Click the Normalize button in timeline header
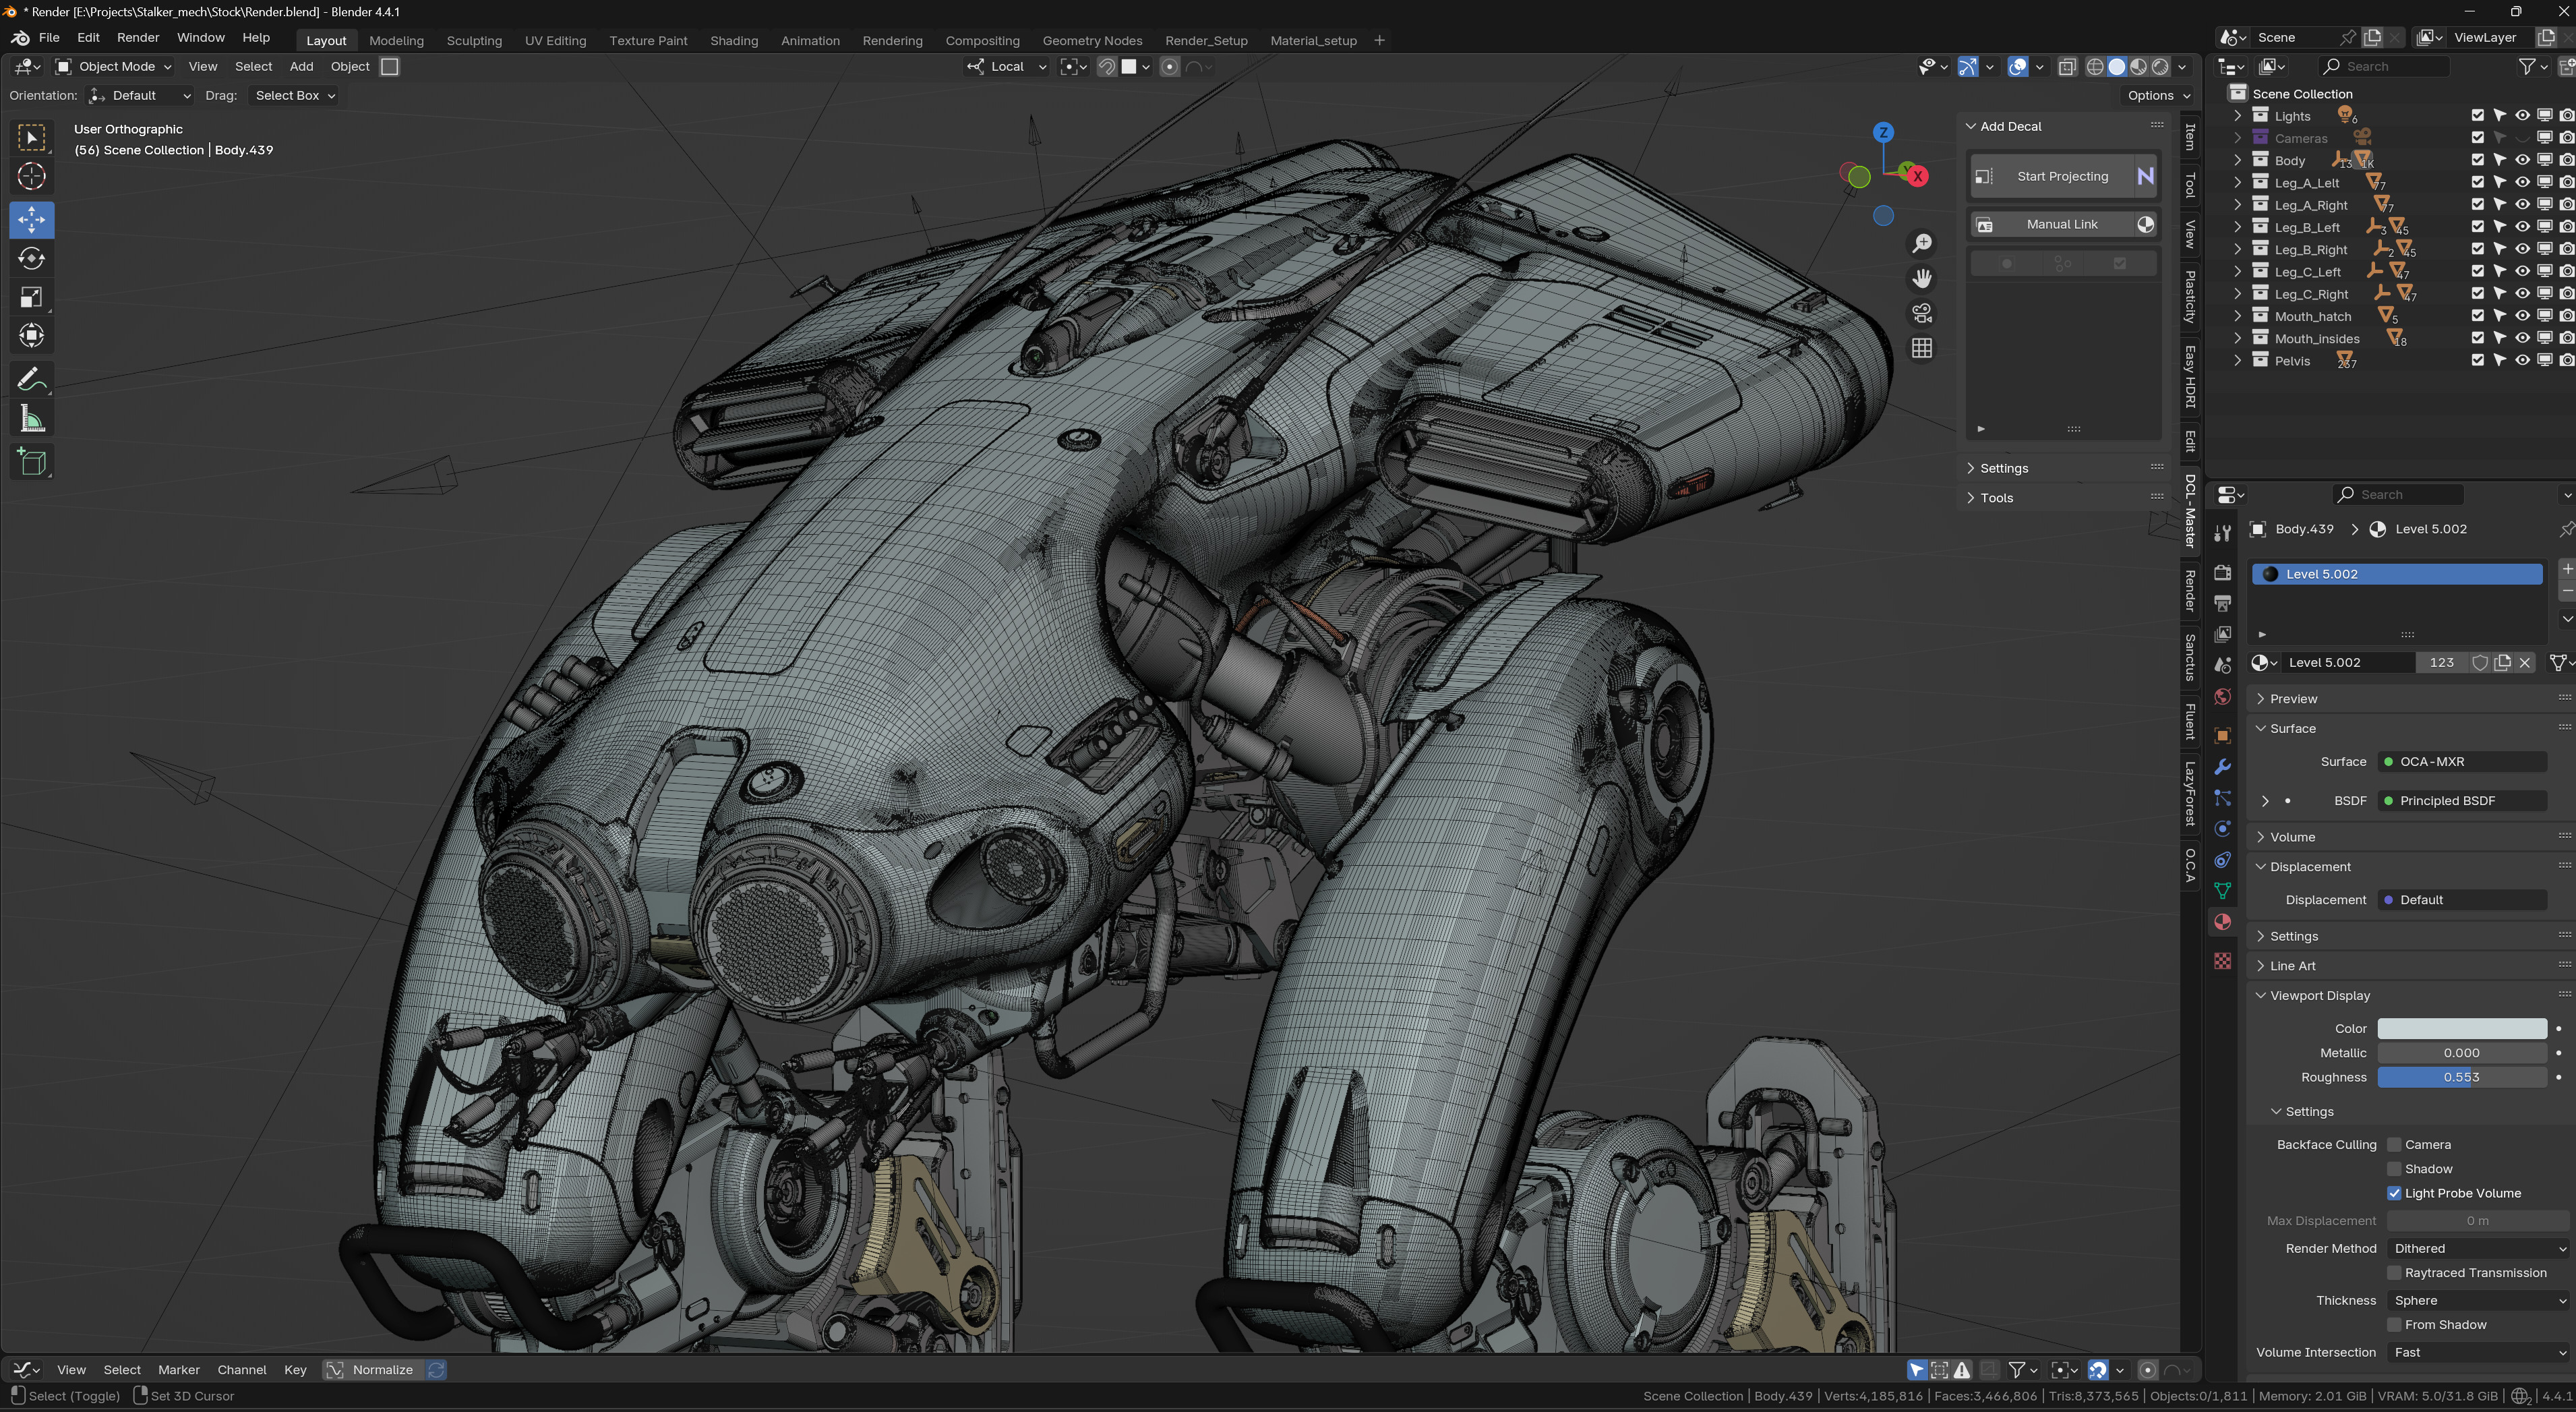The image size is (2576, 1412). (x=382, y=1370)
